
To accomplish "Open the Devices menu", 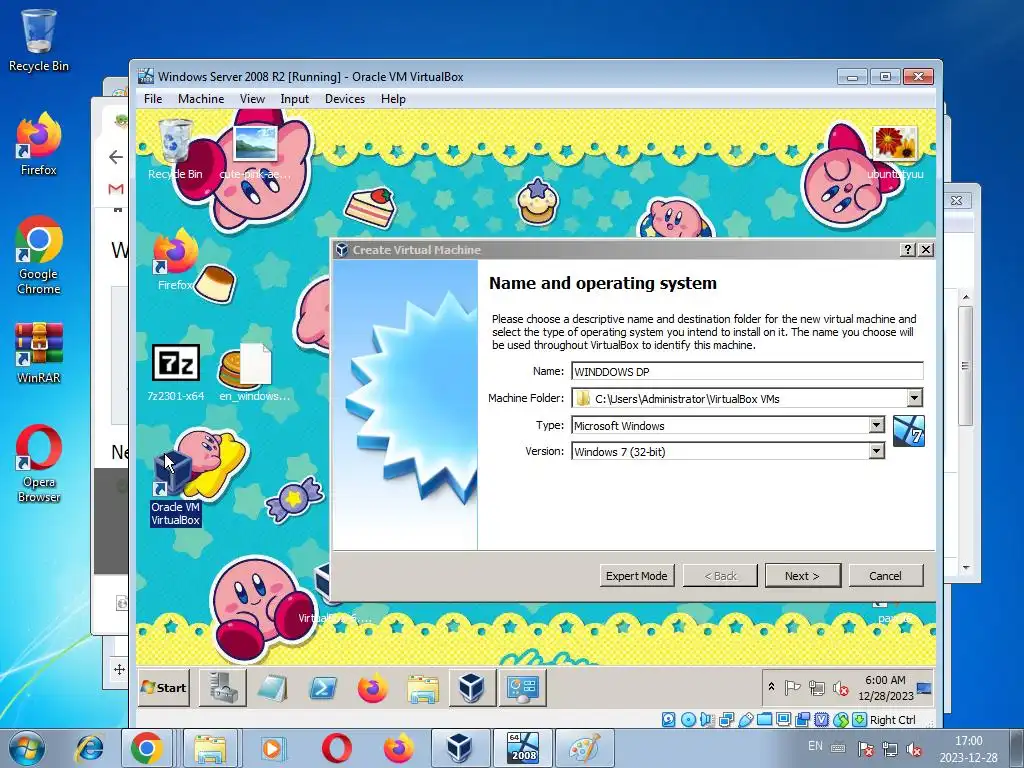I will (x=345, y=99).
